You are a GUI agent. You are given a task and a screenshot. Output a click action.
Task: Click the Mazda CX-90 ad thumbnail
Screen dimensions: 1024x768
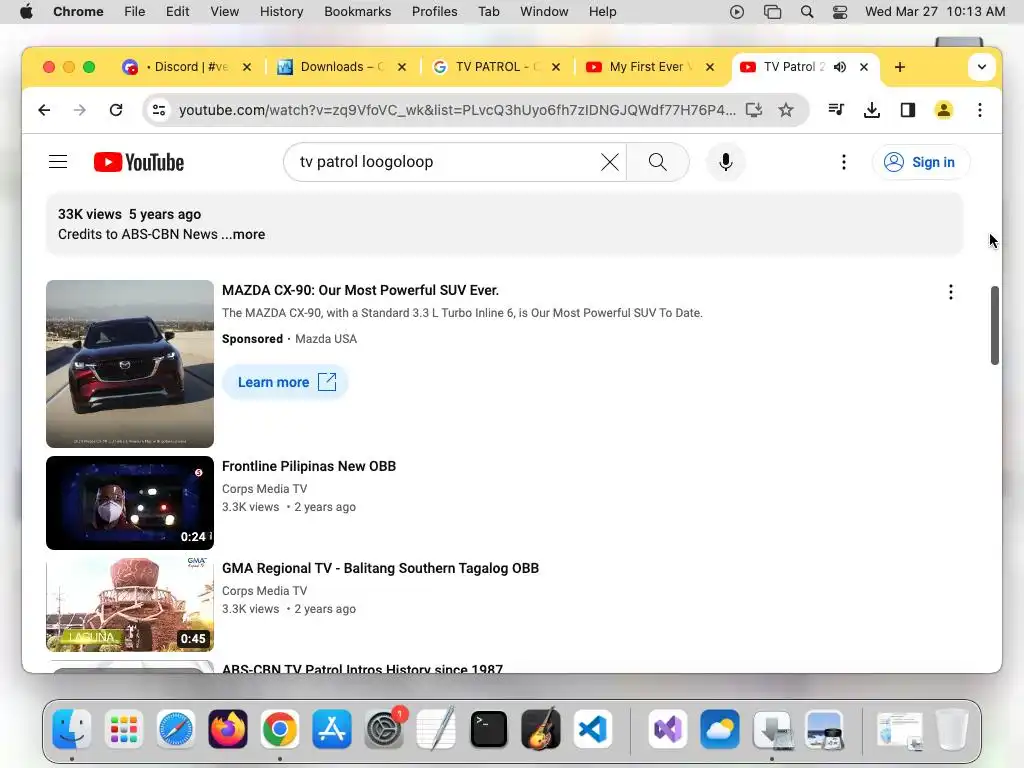[130, 364]
